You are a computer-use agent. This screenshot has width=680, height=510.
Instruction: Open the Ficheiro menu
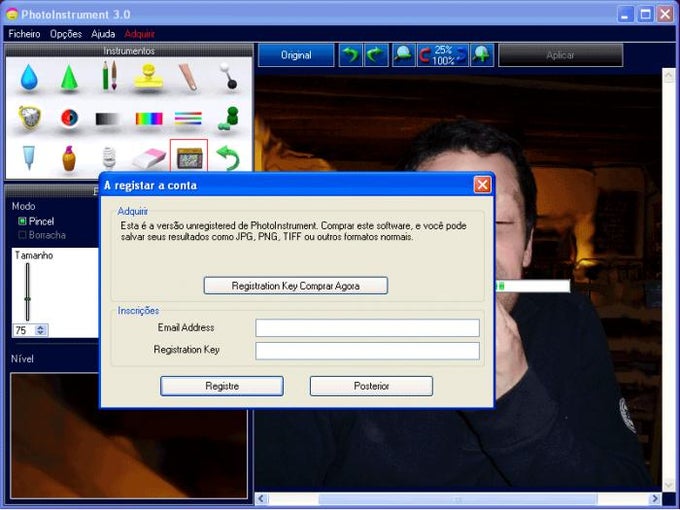tap(24, 34)
